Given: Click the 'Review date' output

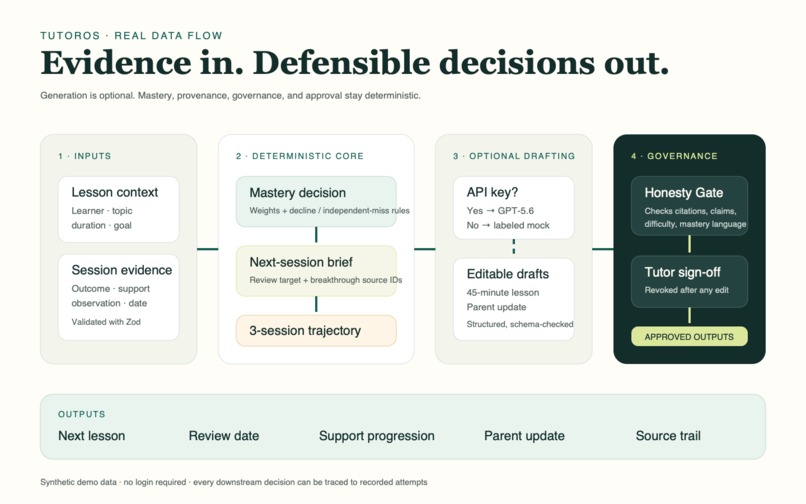Looking at the screenshot, I should pyautogui.click(x=224, y=436).
